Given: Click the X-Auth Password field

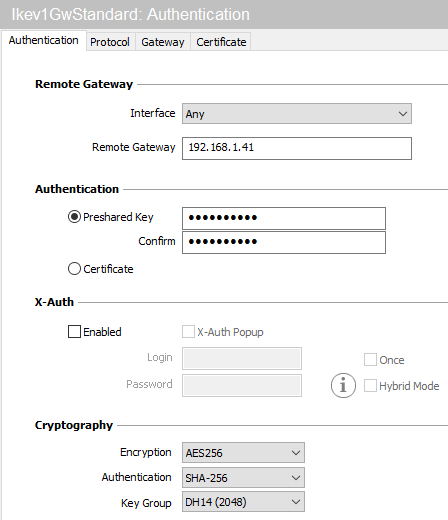Looking at the screenshot, I should (x=242, y=385).
